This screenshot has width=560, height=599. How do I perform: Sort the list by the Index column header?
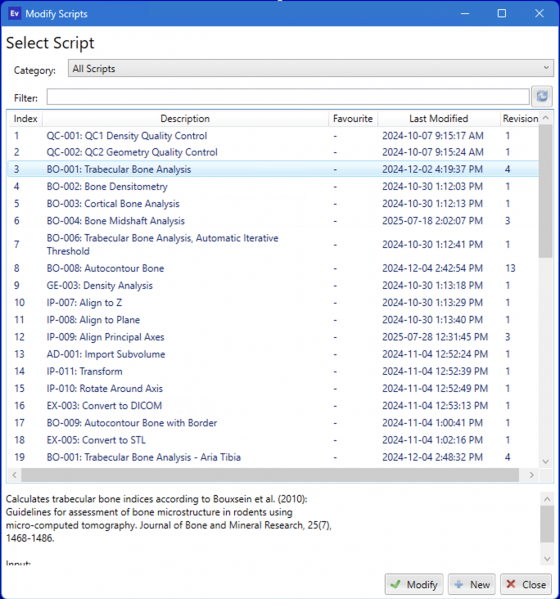tap(26, 119)
